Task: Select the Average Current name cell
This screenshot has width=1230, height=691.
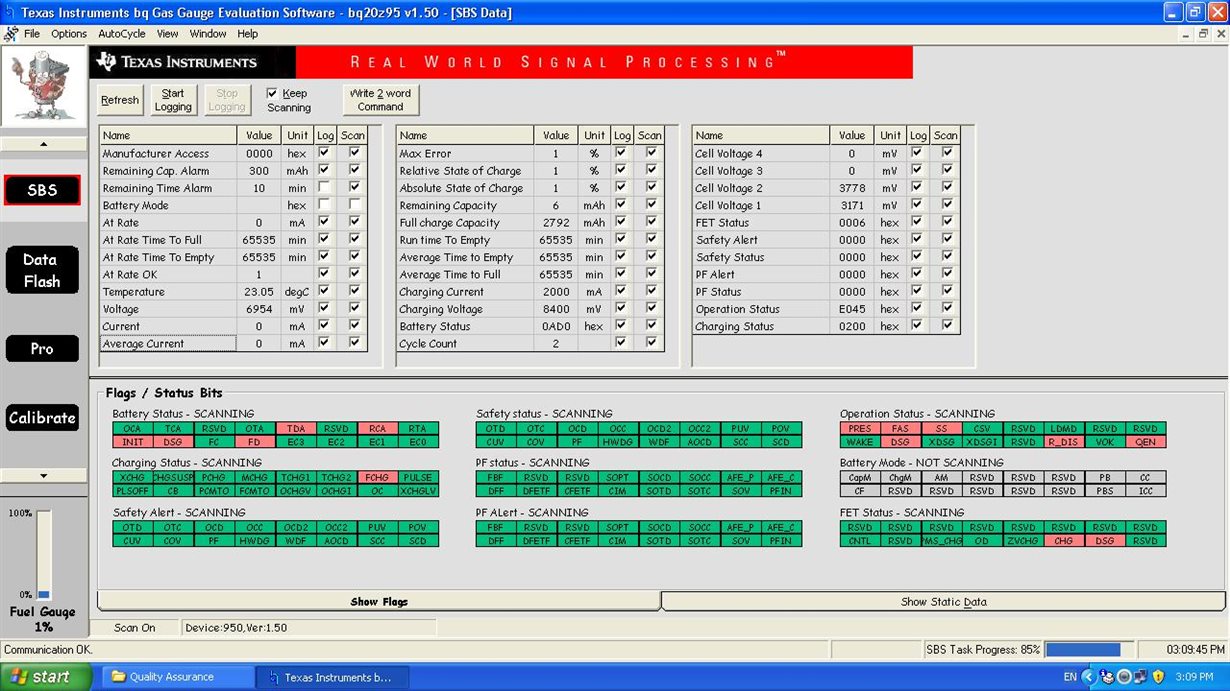Action: (168, 343)
